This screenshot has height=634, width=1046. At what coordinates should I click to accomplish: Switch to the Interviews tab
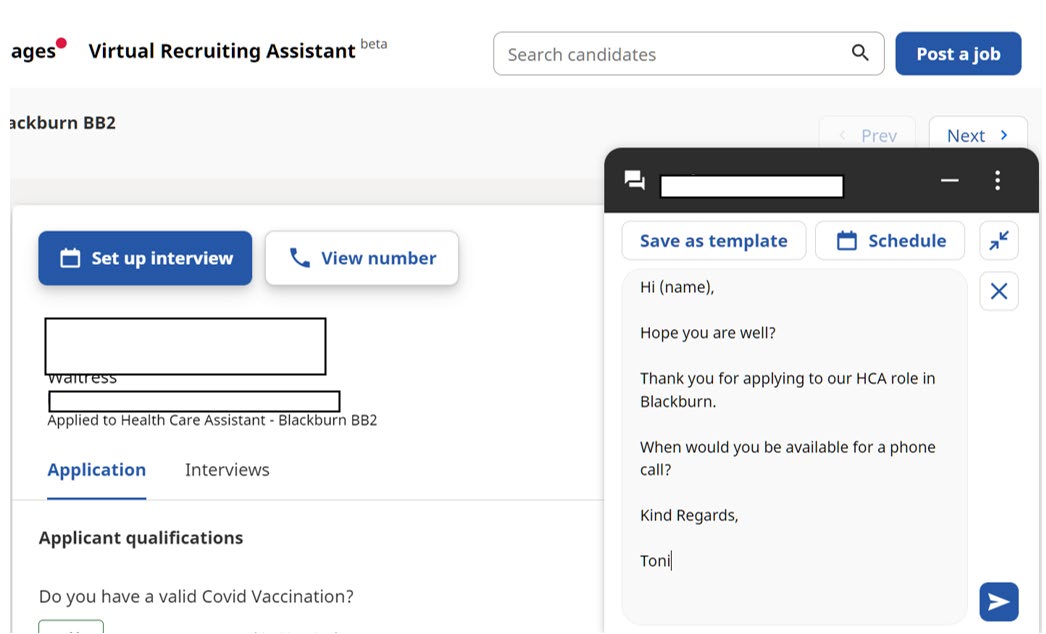(x=227, y=470)
